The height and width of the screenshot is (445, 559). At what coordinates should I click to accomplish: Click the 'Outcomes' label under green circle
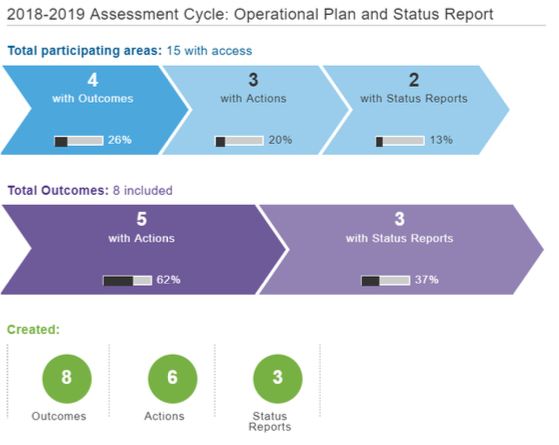[x=59, y=416]
